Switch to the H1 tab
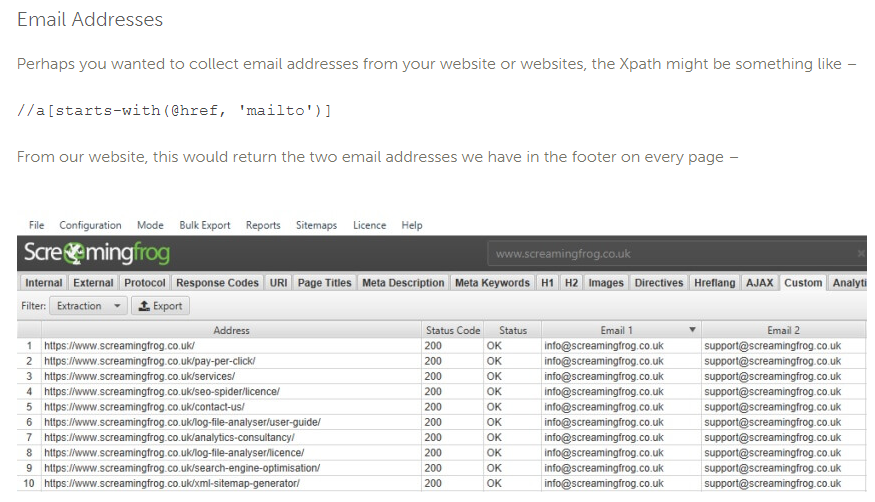 coord(547,283)
